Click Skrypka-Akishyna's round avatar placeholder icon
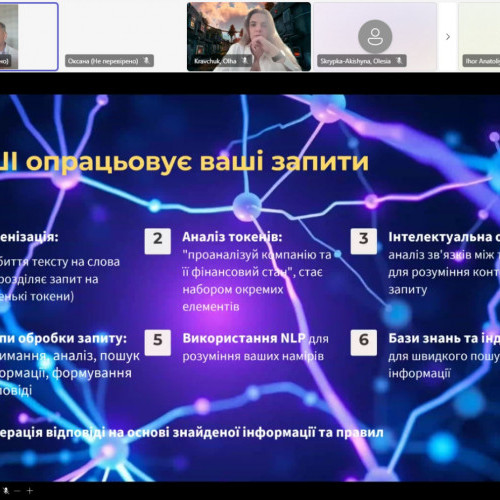500x500 pixels. click(x=375, y=36)
